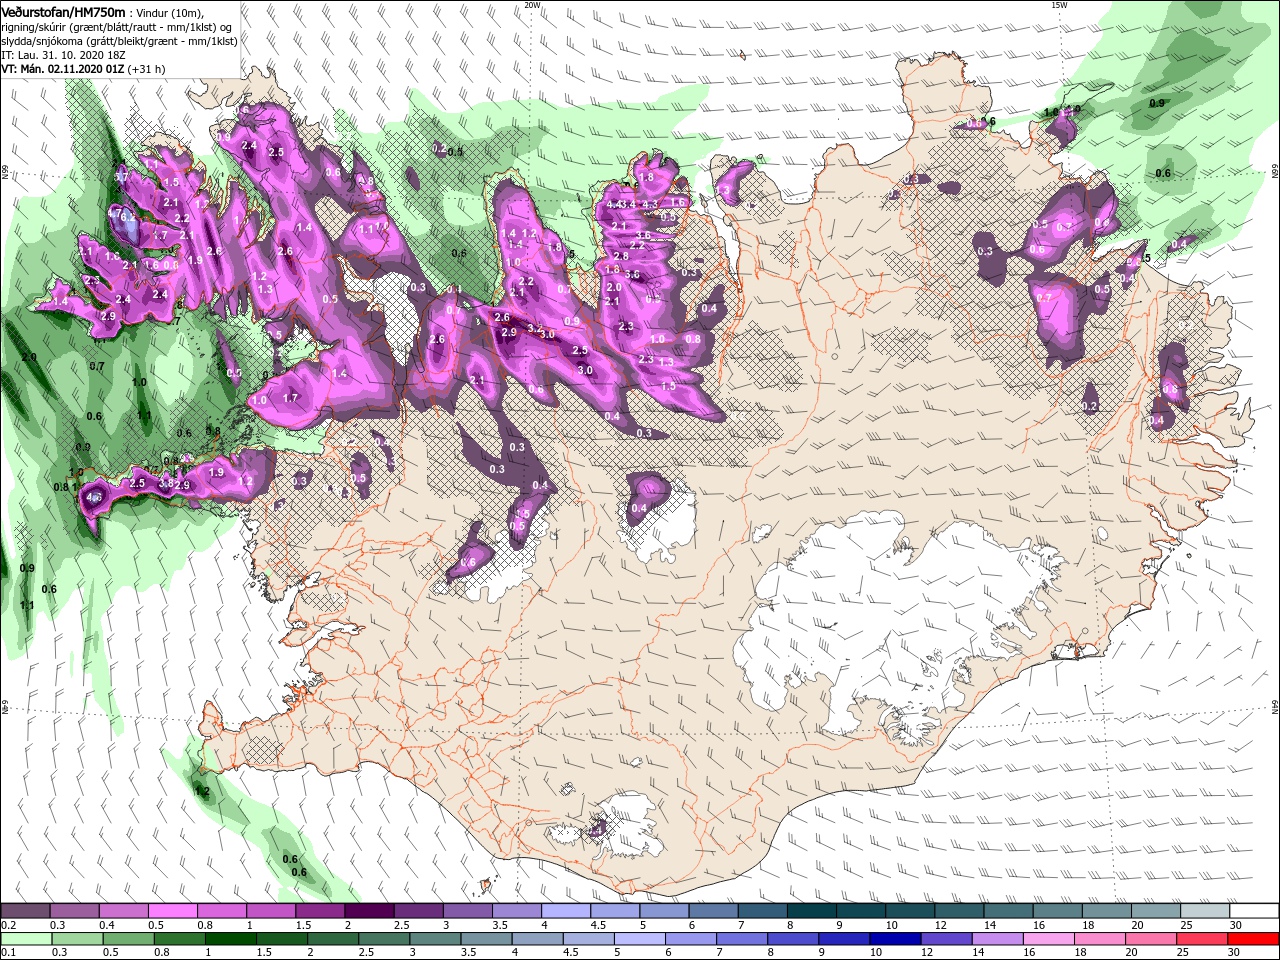This screenshot has width=1280, height=960.
Task: Click the snow scale swatch between 3 and 3.5
Action: click(x=466, y=911)
